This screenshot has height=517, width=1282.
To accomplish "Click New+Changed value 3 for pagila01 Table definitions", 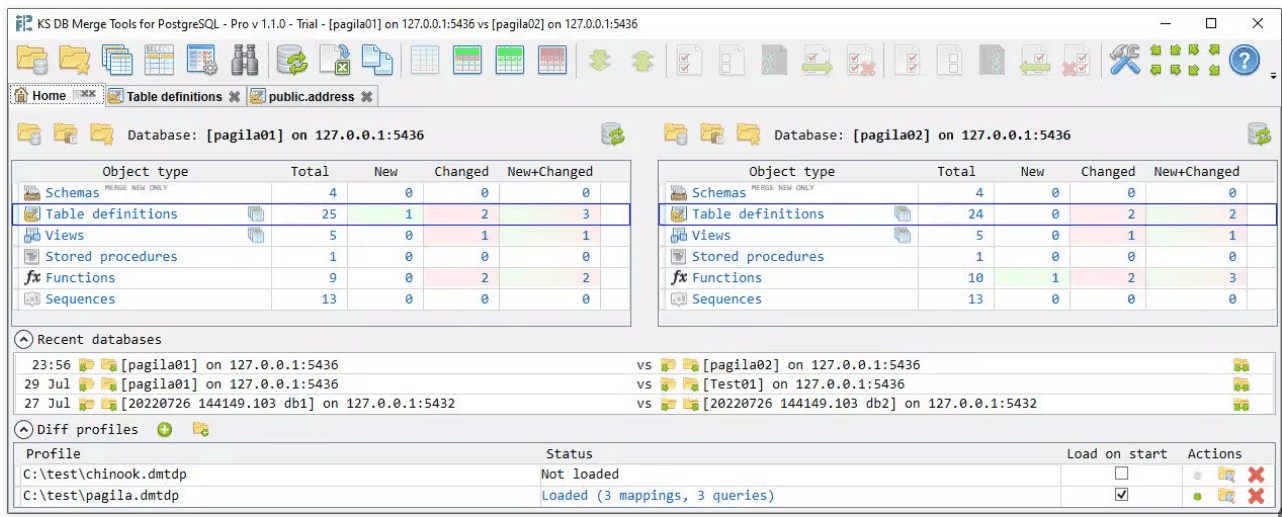I will point(585,214).
